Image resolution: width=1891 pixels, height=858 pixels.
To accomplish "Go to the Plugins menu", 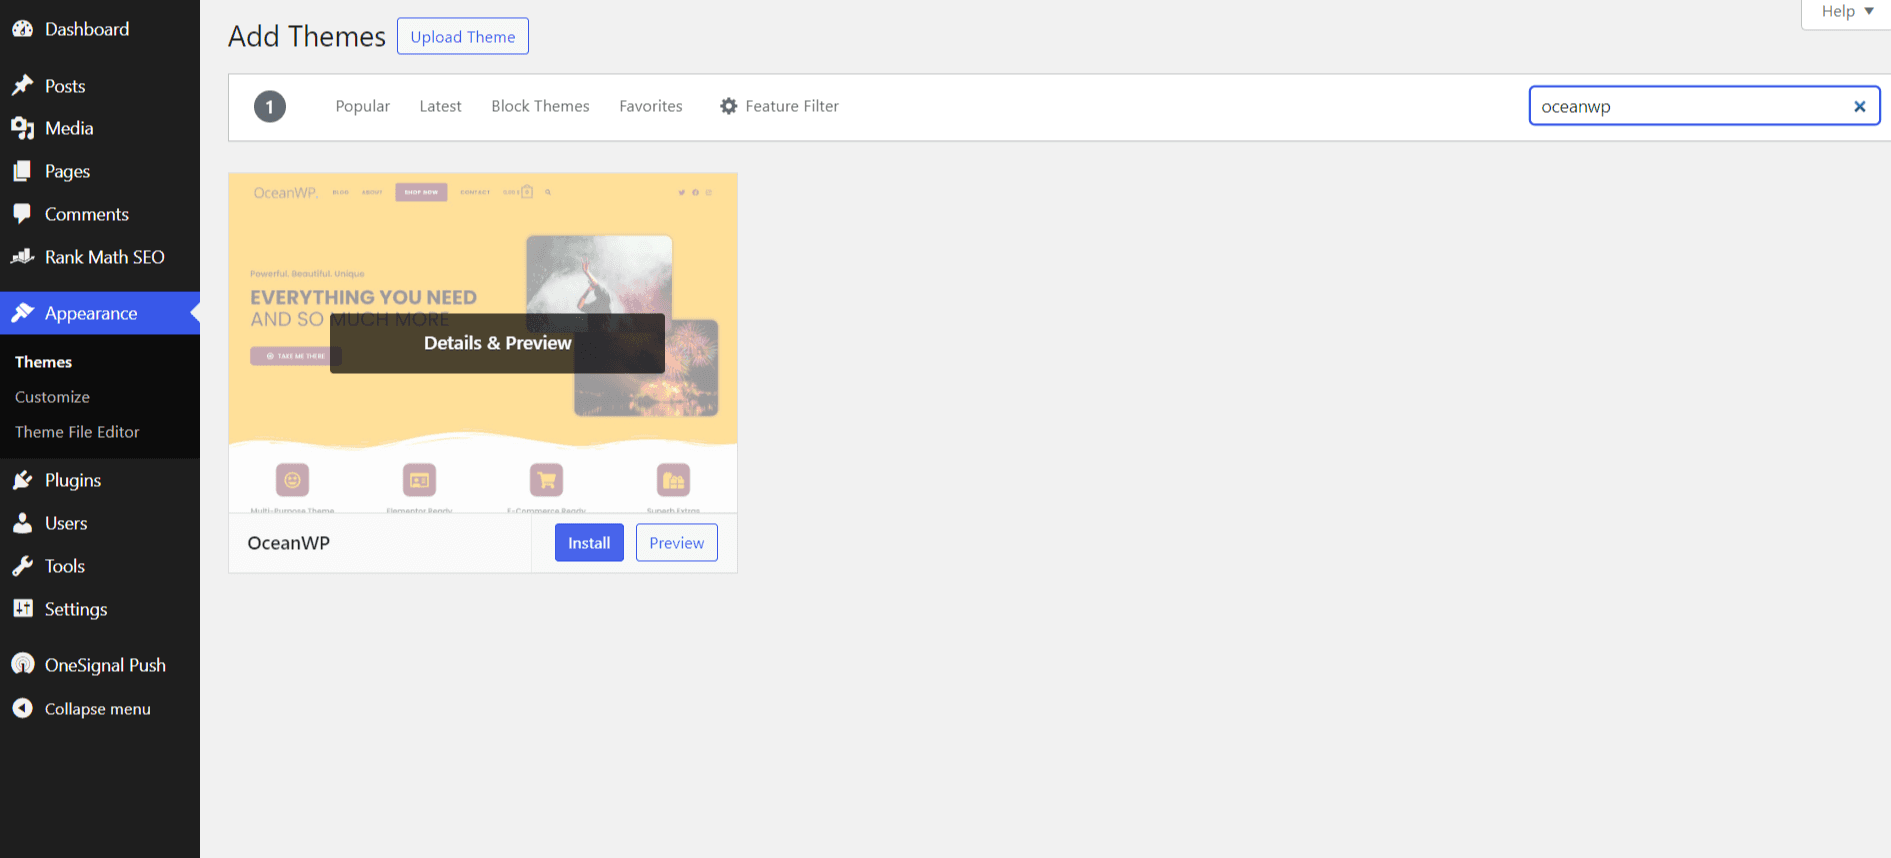I will [100, 480].
